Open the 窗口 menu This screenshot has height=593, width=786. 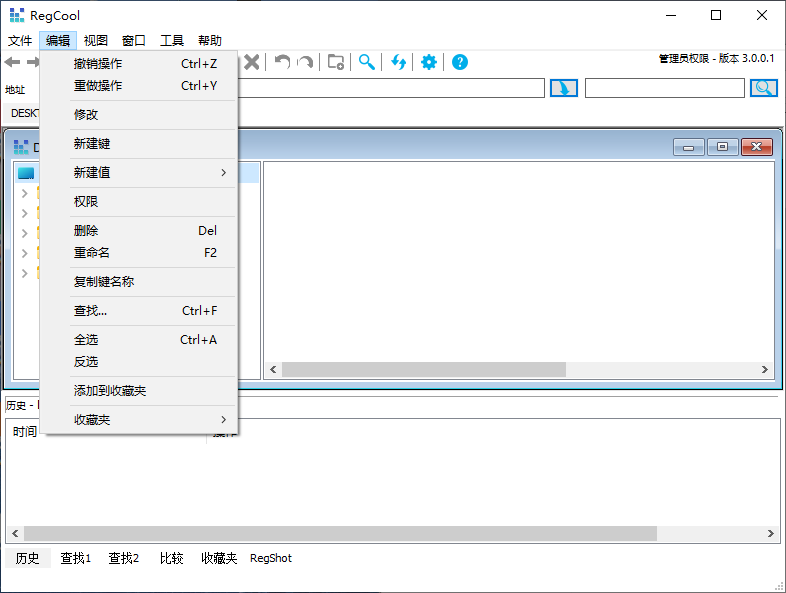(x=134, y=41)
